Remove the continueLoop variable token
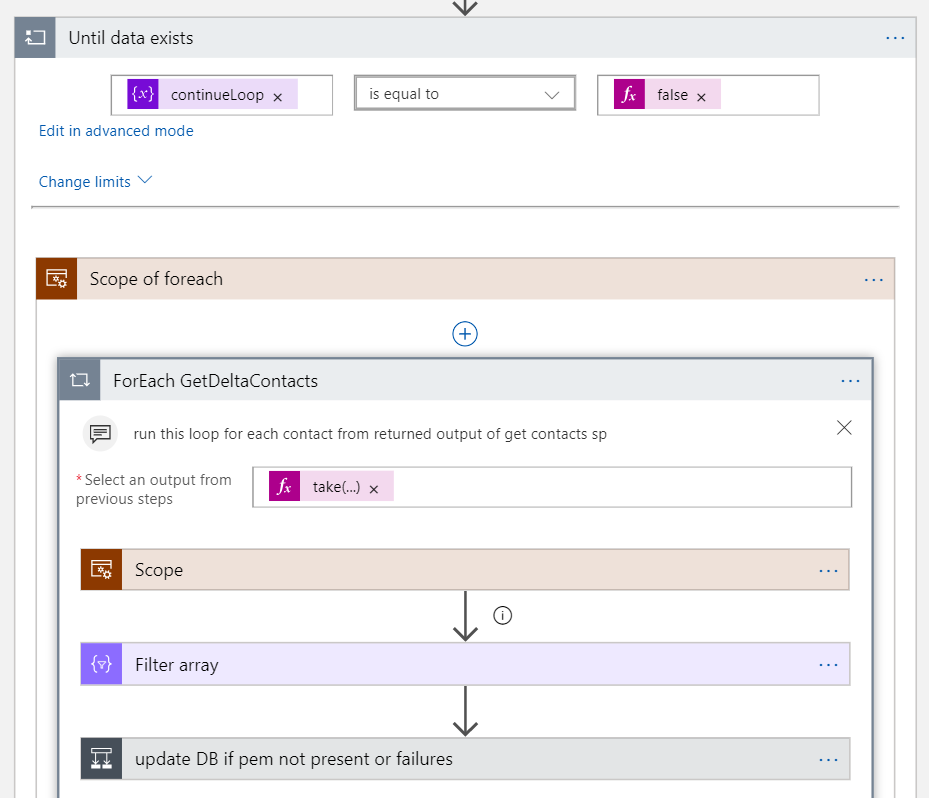This screenshot has height=807, width=929. (278, 96)
